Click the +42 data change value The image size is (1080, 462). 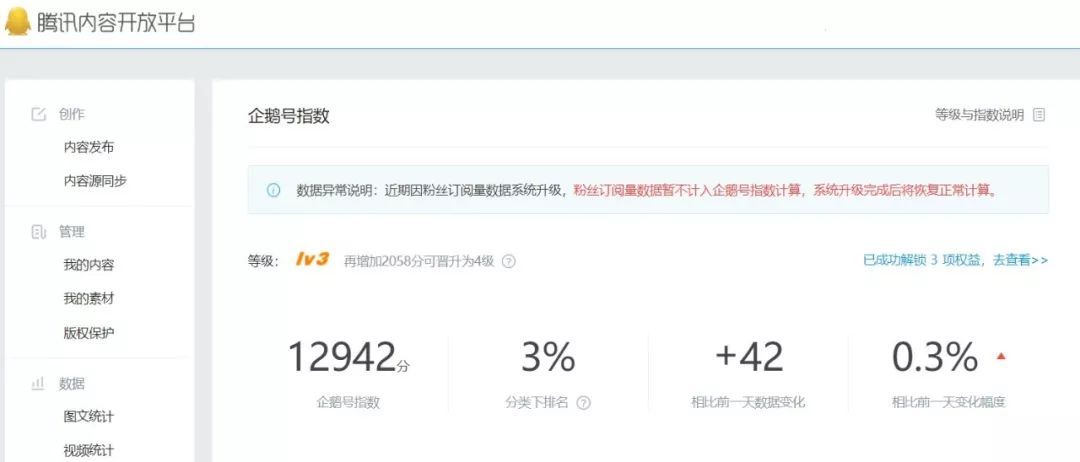[749, 357]
